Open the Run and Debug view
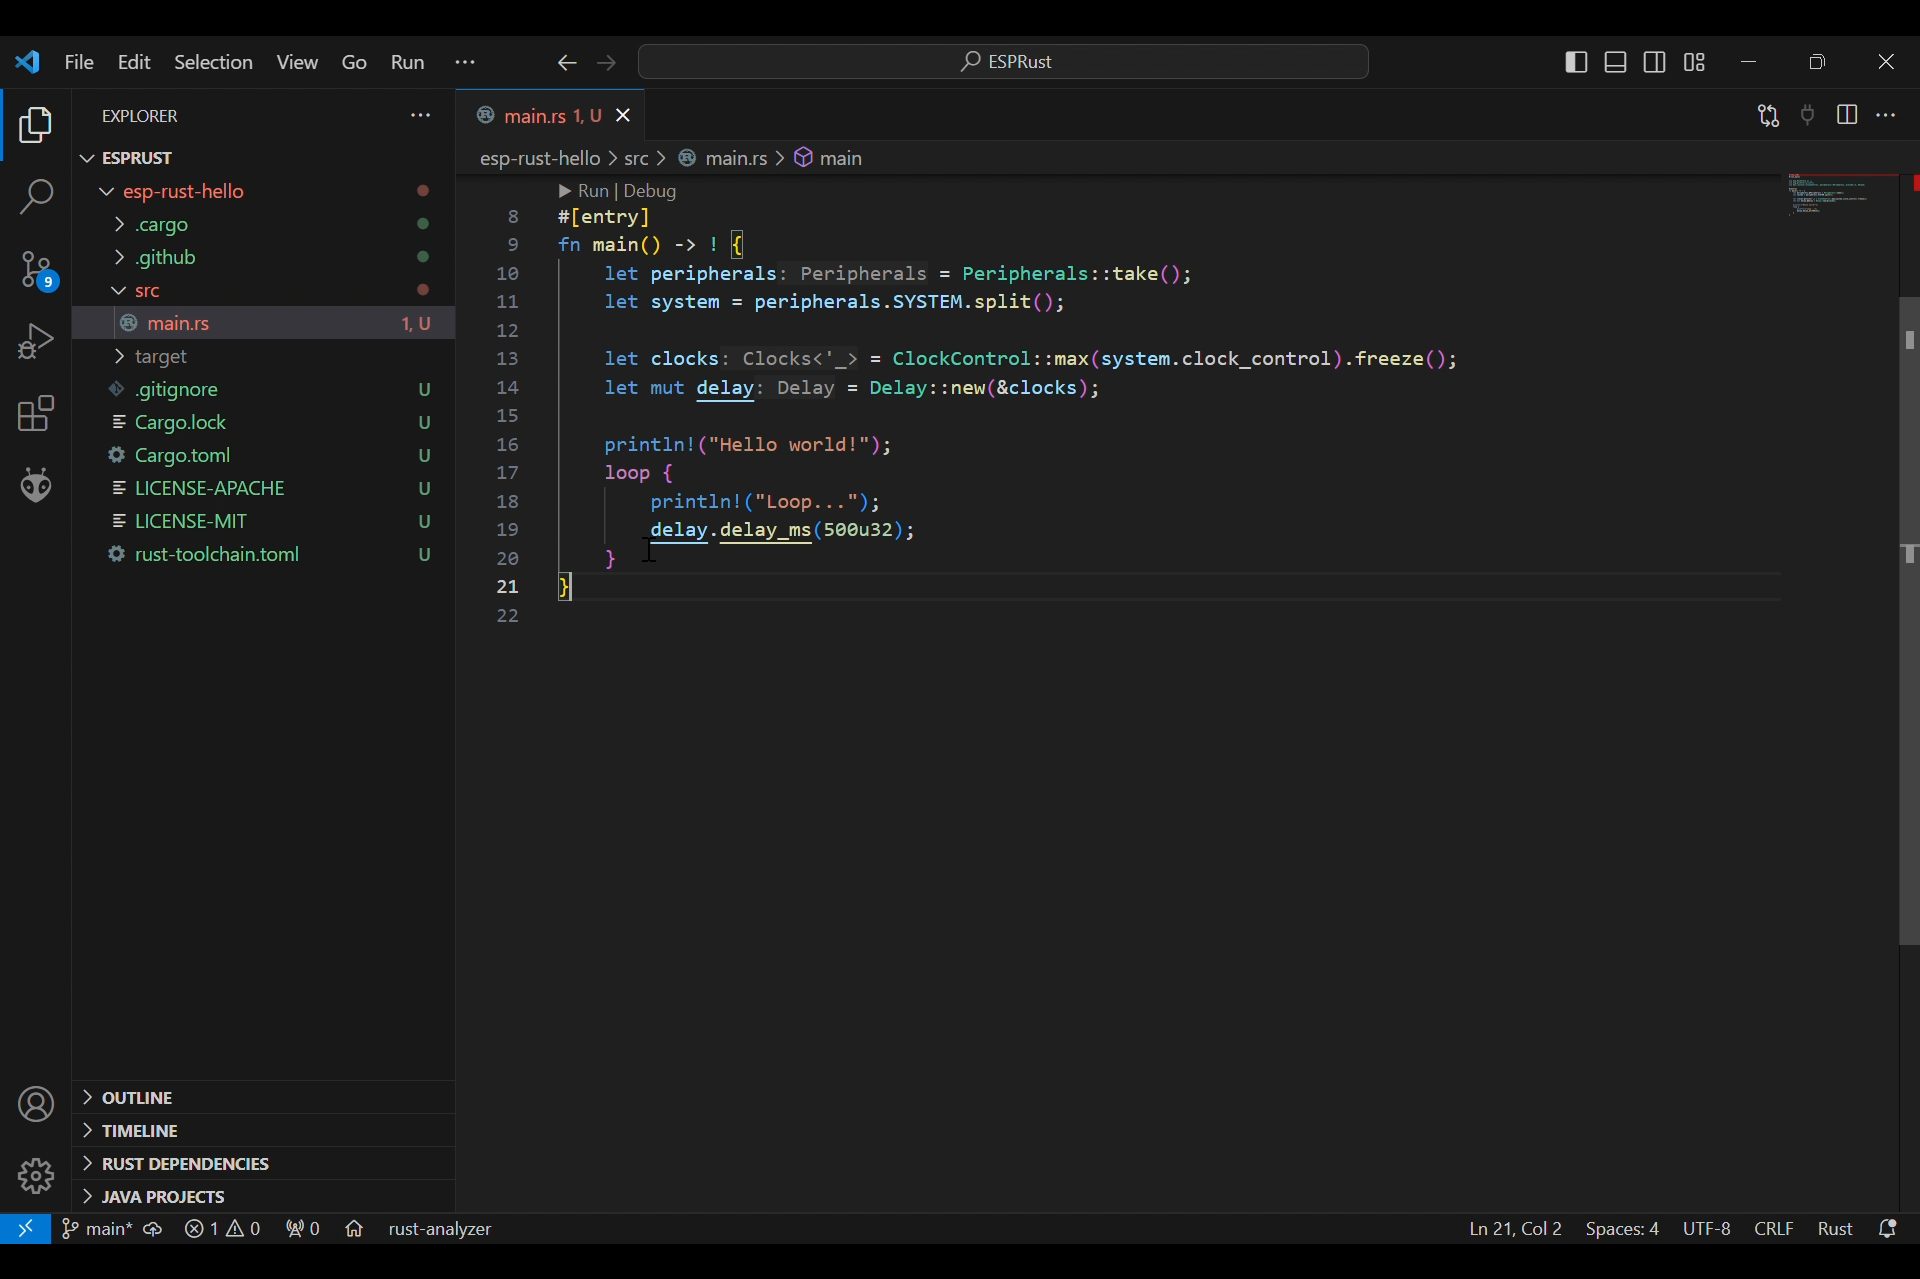 point(36,341)
